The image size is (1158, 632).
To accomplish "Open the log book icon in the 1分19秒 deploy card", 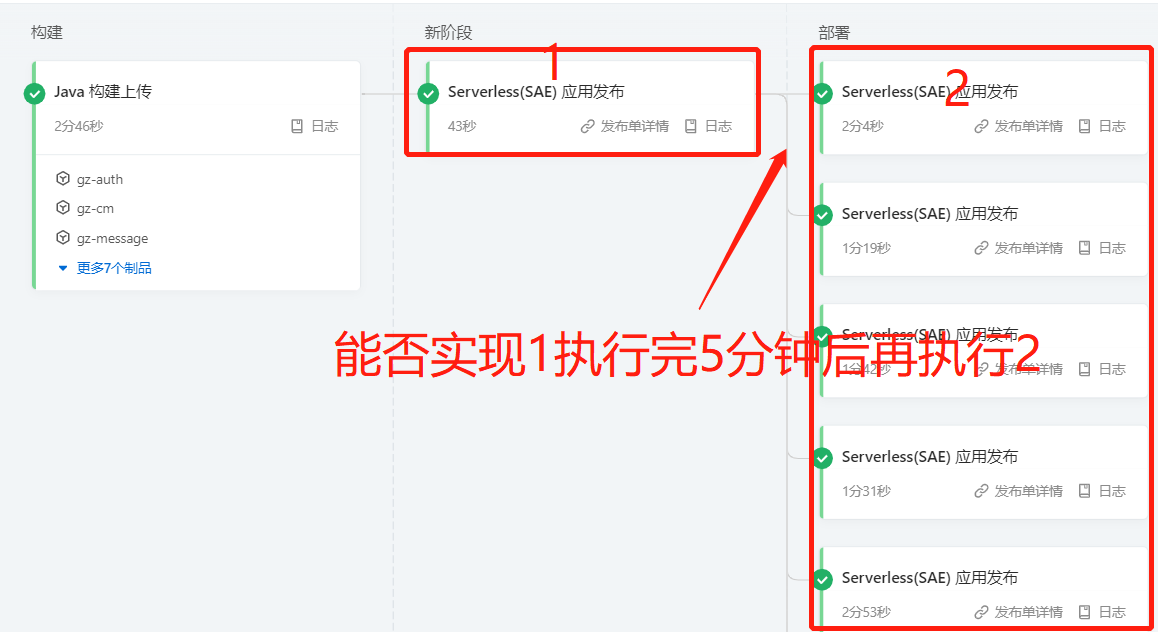I will click(1084, 248).
